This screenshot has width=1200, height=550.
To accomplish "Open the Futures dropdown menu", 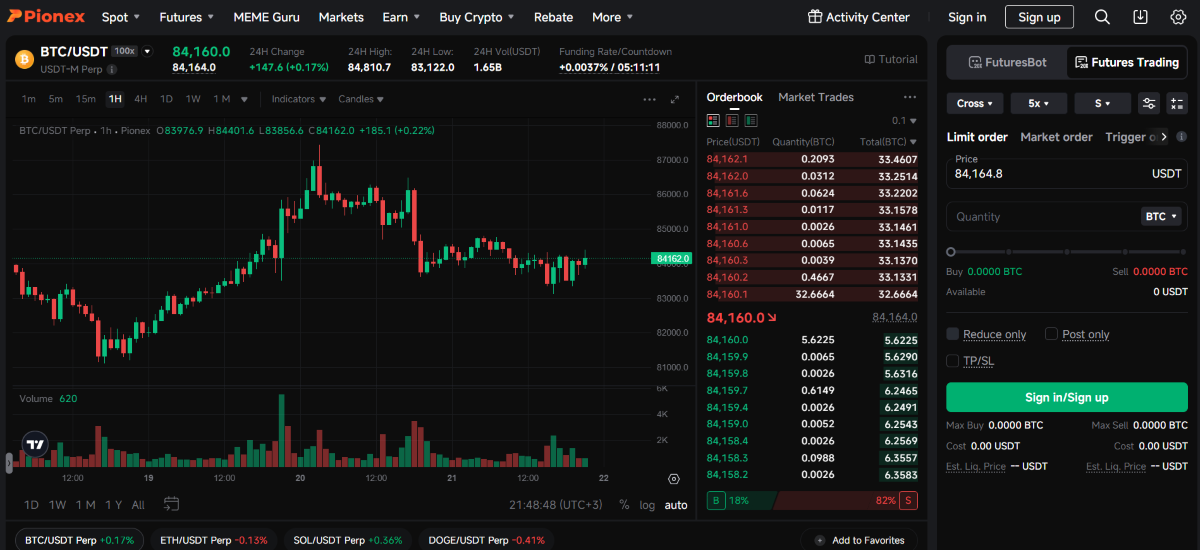I will 187,17.
